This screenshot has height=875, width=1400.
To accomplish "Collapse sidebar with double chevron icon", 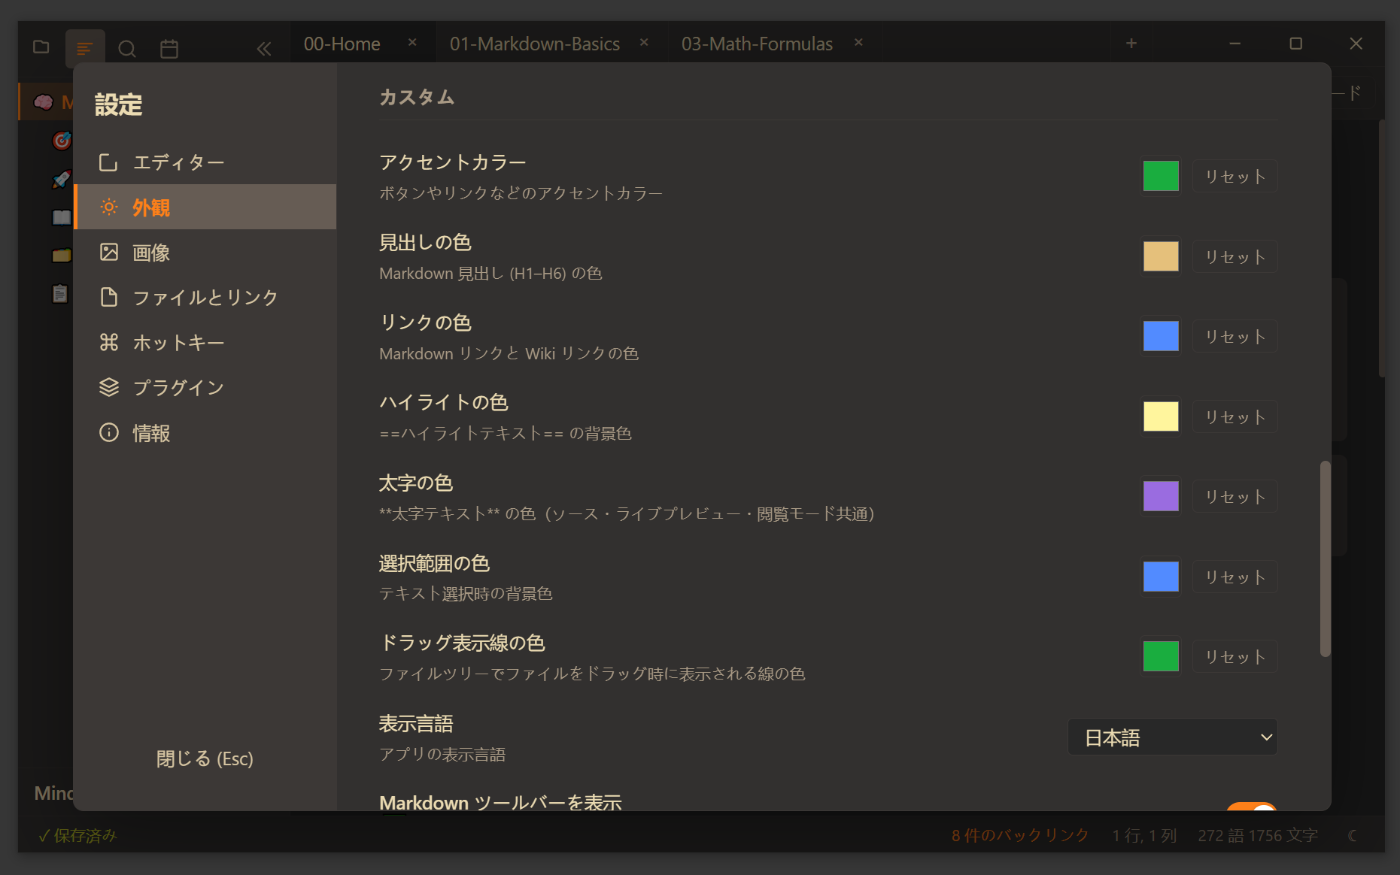I will click(x=263, y=48).
